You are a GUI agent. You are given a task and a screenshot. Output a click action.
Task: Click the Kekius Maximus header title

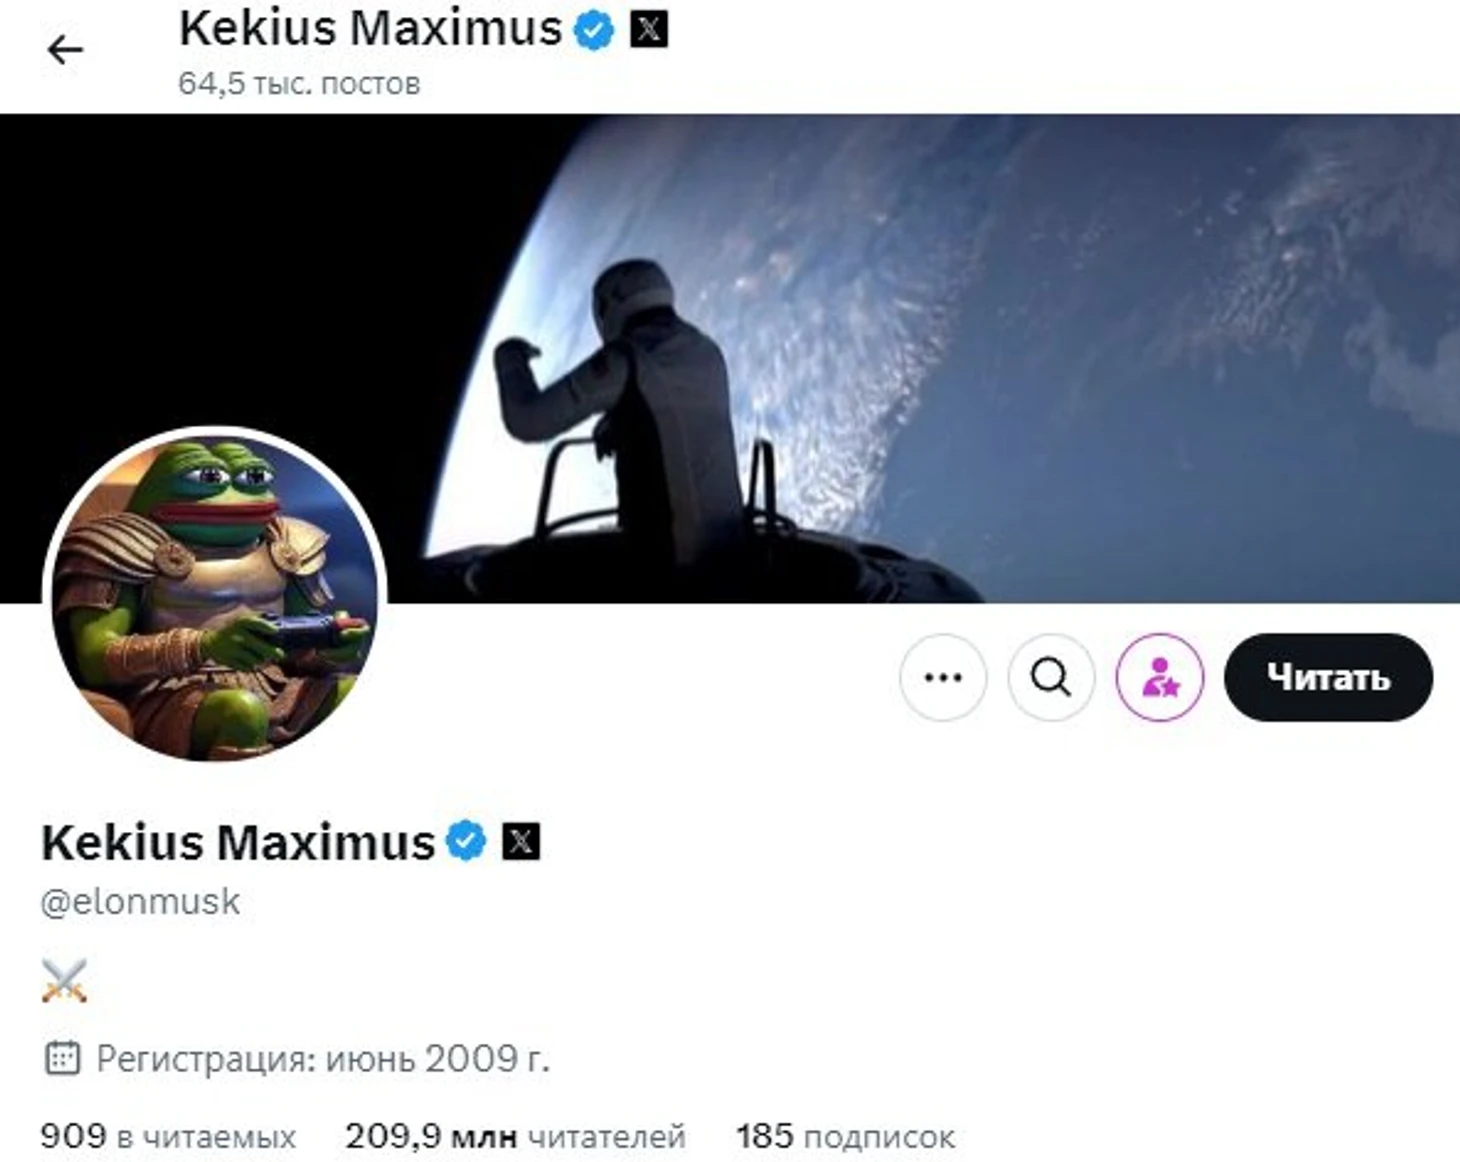coord(370,28)
